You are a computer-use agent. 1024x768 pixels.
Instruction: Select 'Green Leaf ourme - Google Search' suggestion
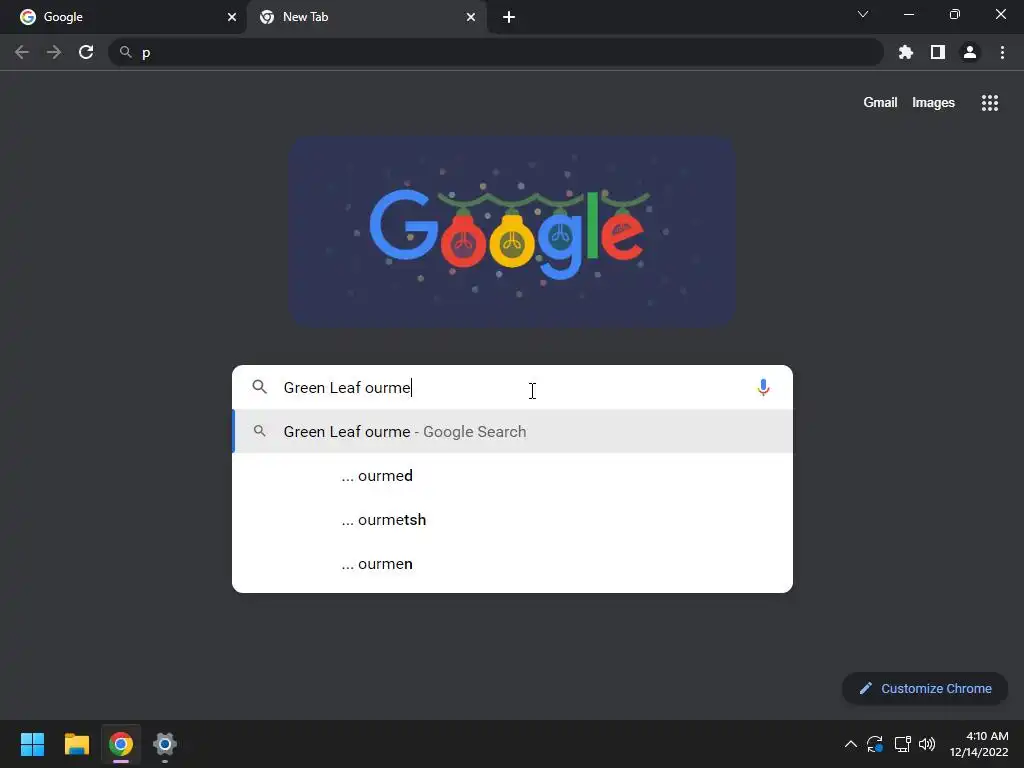(x=513, y=432)
